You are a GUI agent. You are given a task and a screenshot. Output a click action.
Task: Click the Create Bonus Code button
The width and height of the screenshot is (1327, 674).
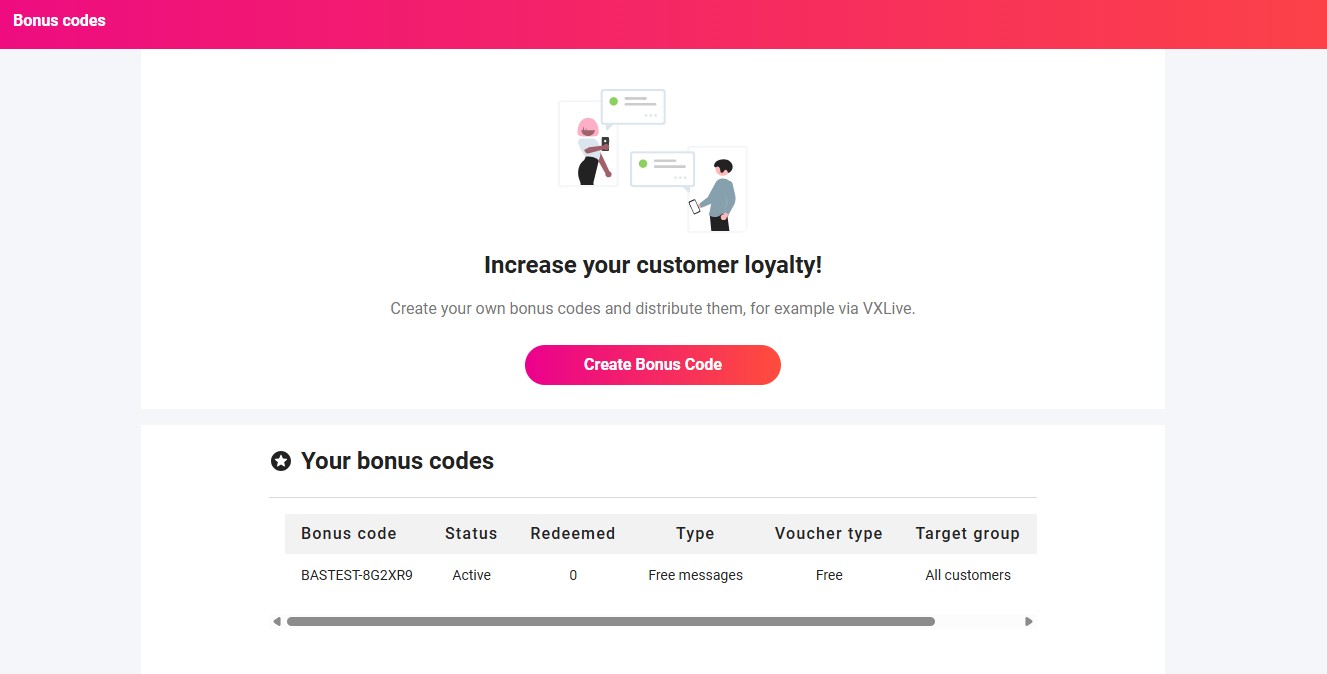coord(652,365)
